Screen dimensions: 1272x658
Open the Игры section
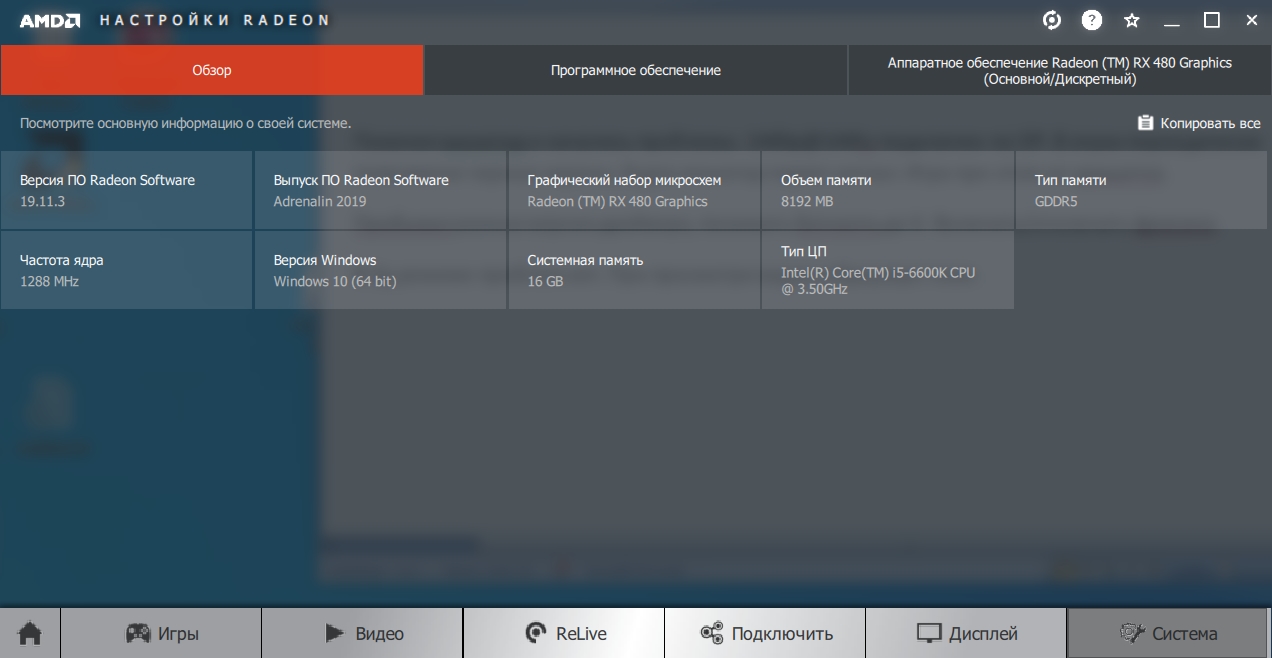click(x=161, y=633)
